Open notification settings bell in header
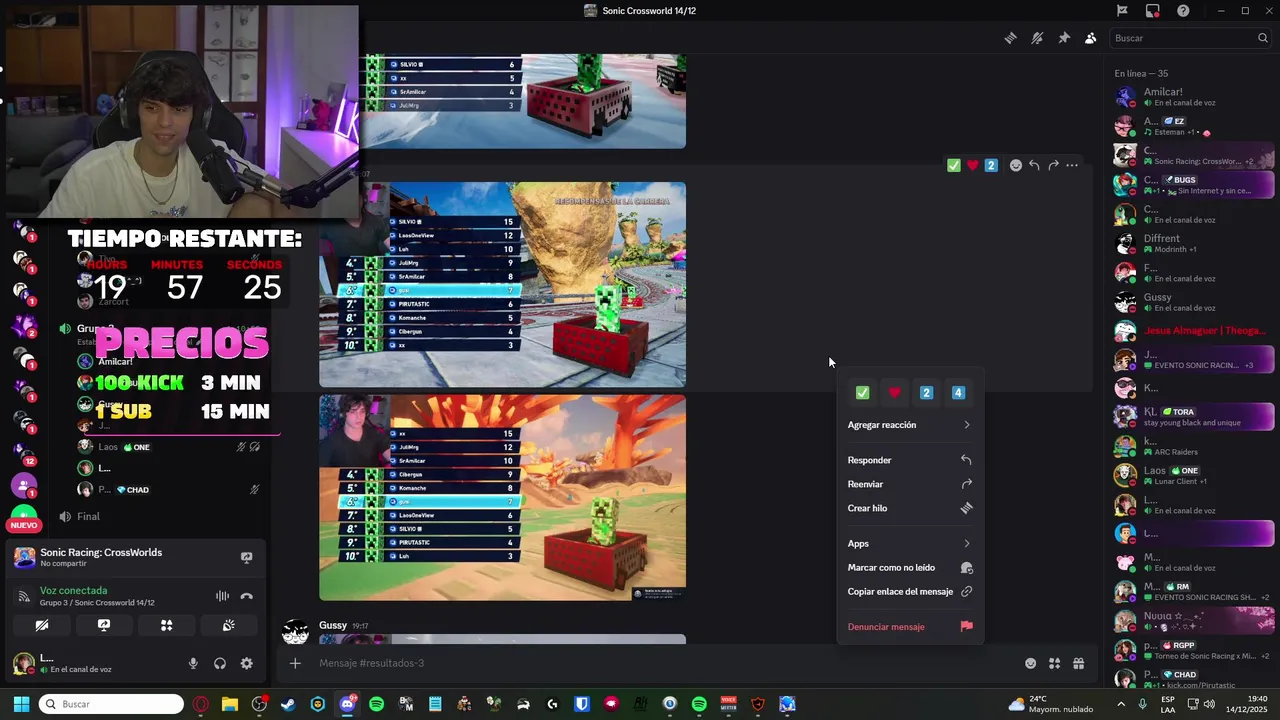This screenshot has width=1280, height=720. (x=1037, y=38)
